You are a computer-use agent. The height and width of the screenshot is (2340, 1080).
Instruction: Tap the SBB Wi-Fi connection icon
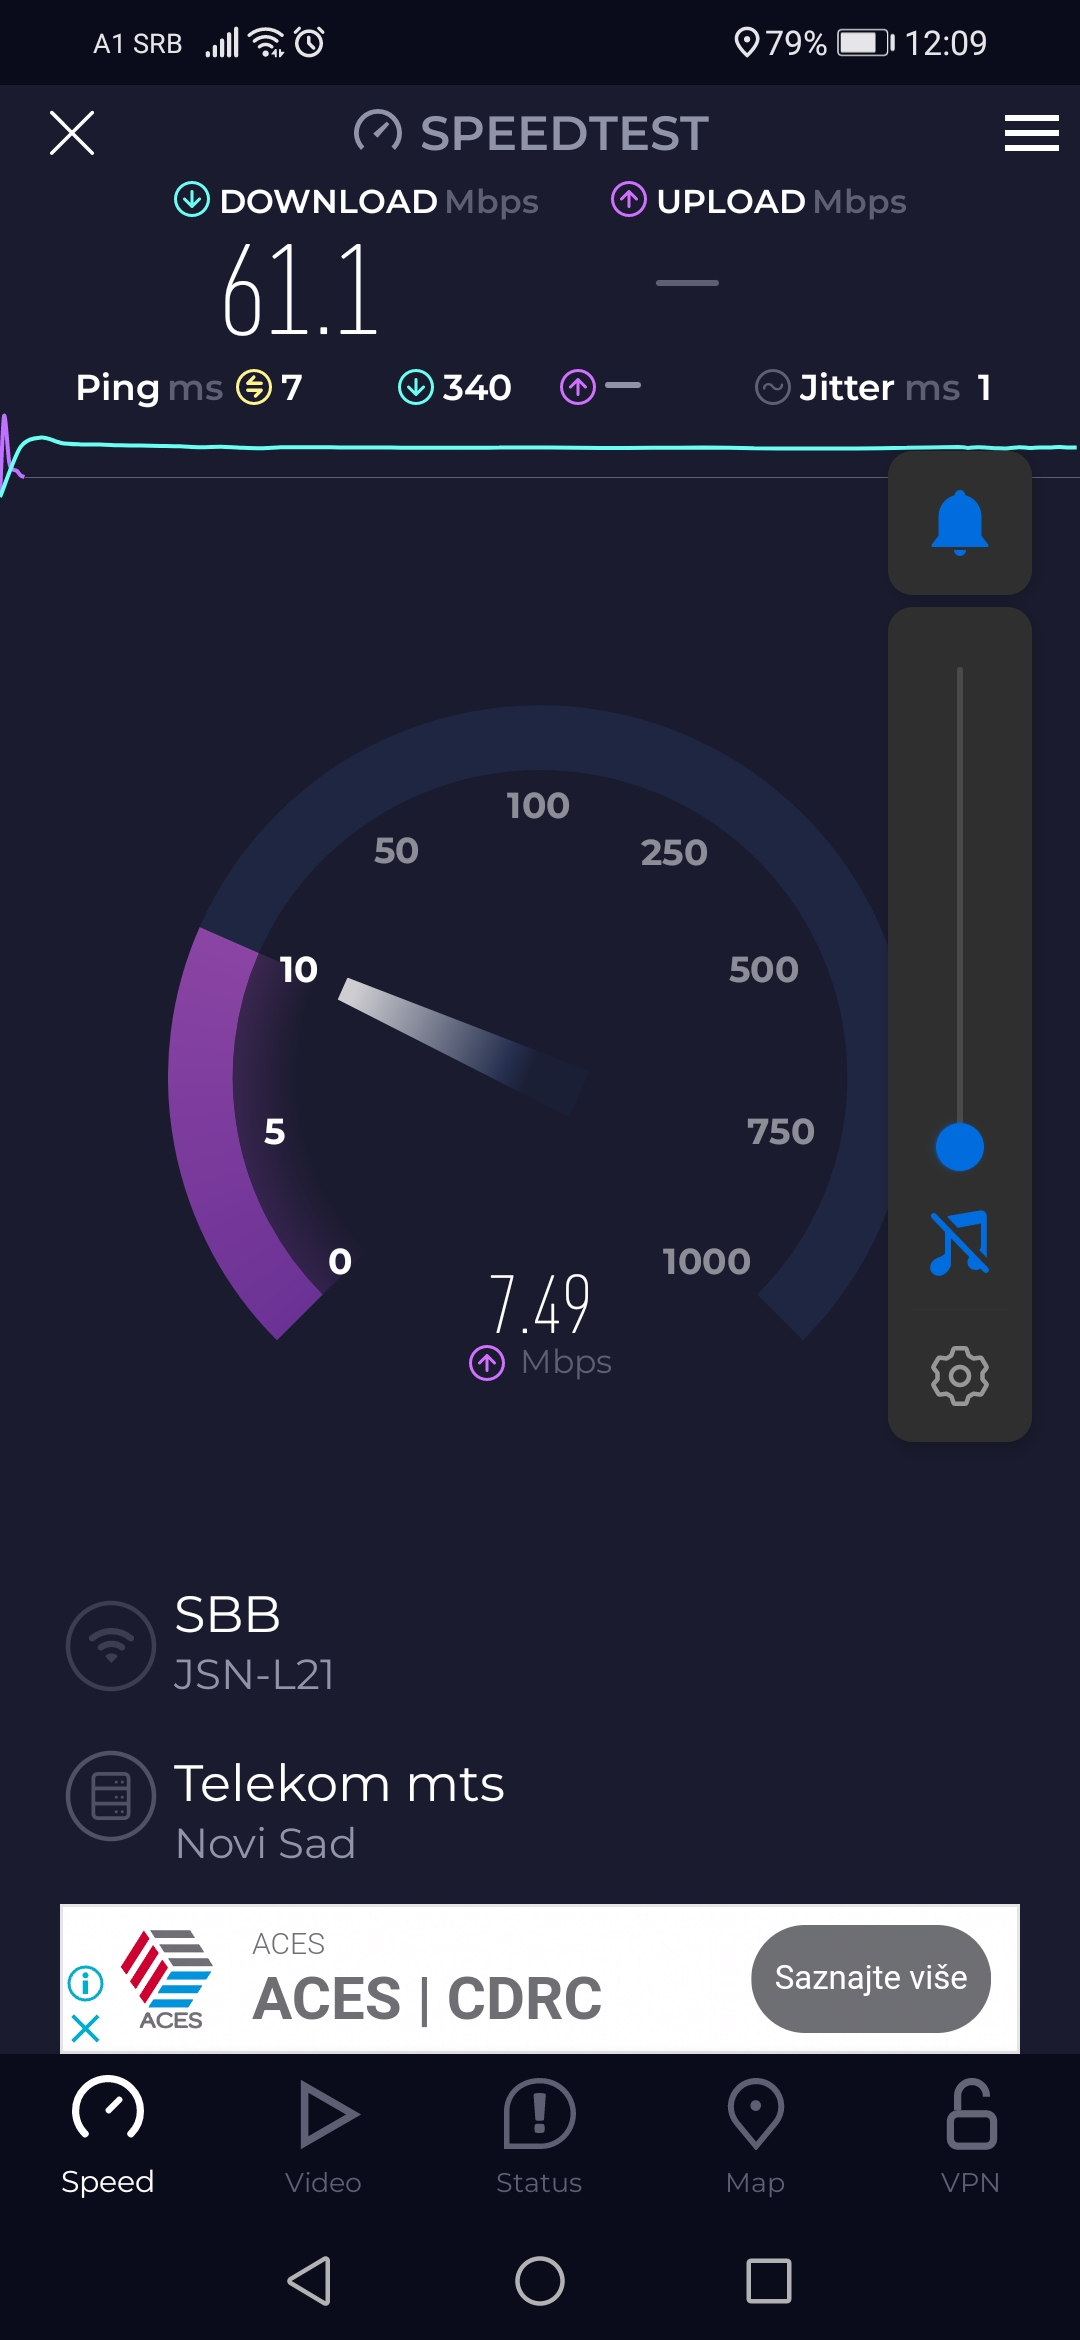point(111,1646)
